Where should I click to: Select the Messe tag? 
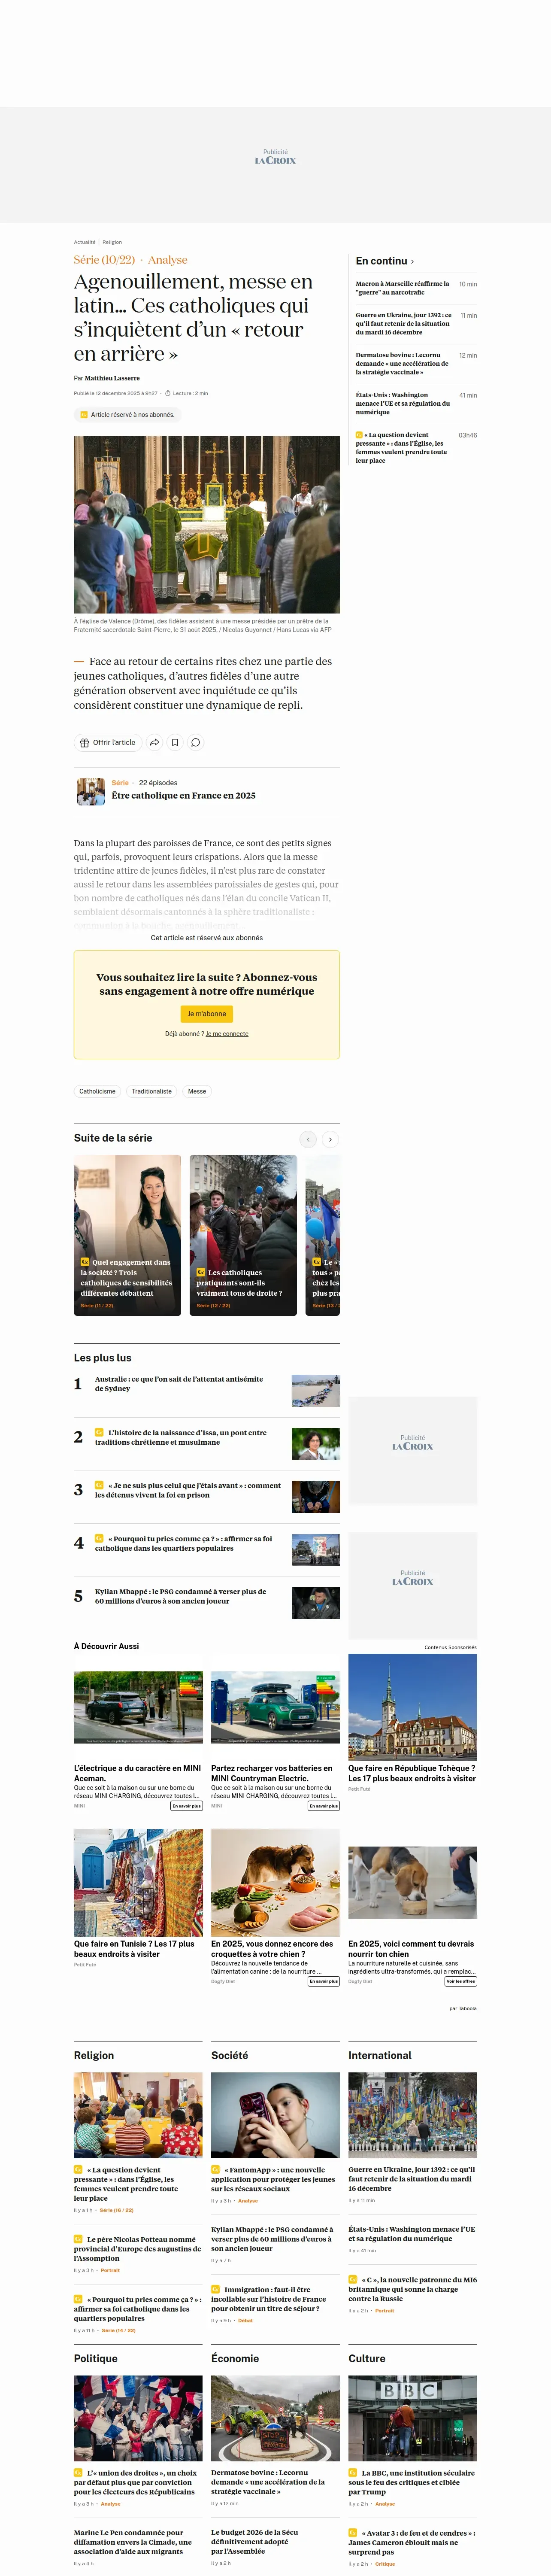[x=197, y=1092]
